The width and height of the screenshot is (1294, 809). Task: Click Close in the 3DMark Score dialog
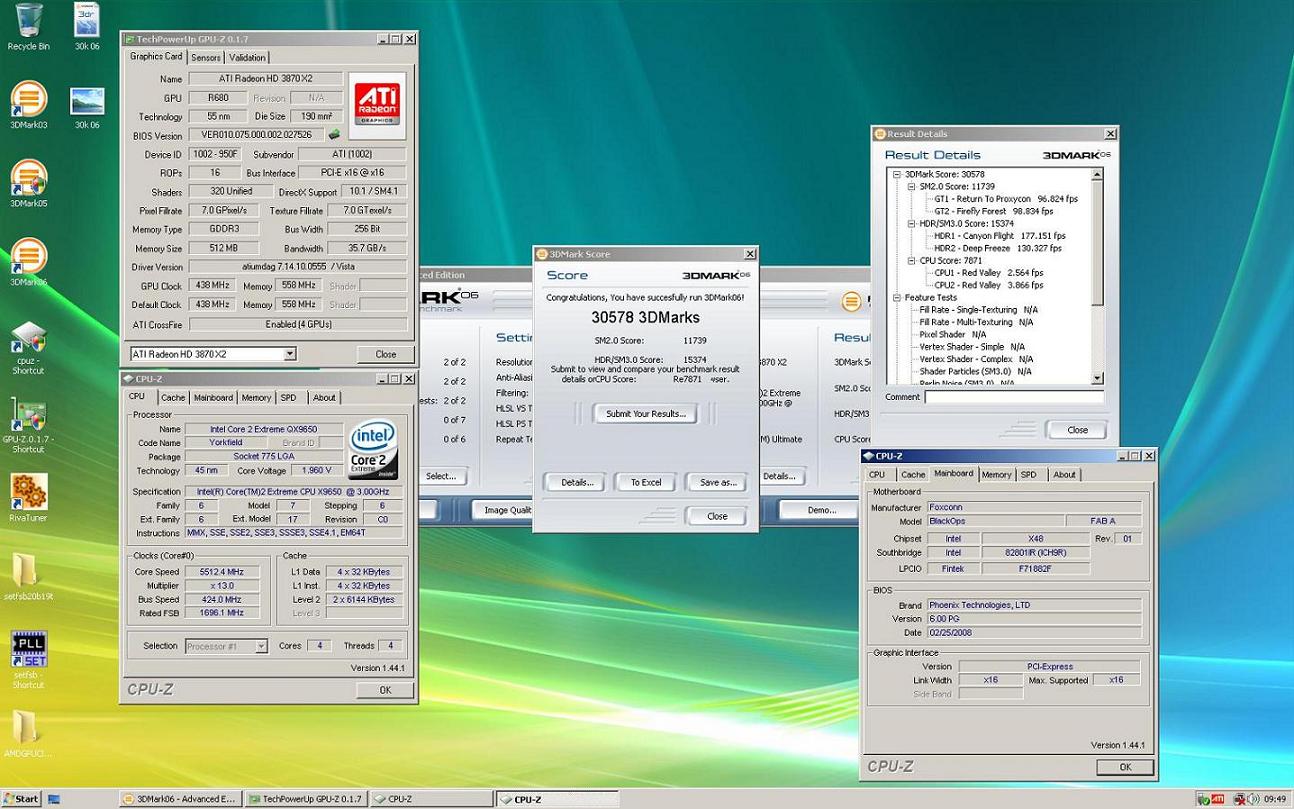point(717,516)
